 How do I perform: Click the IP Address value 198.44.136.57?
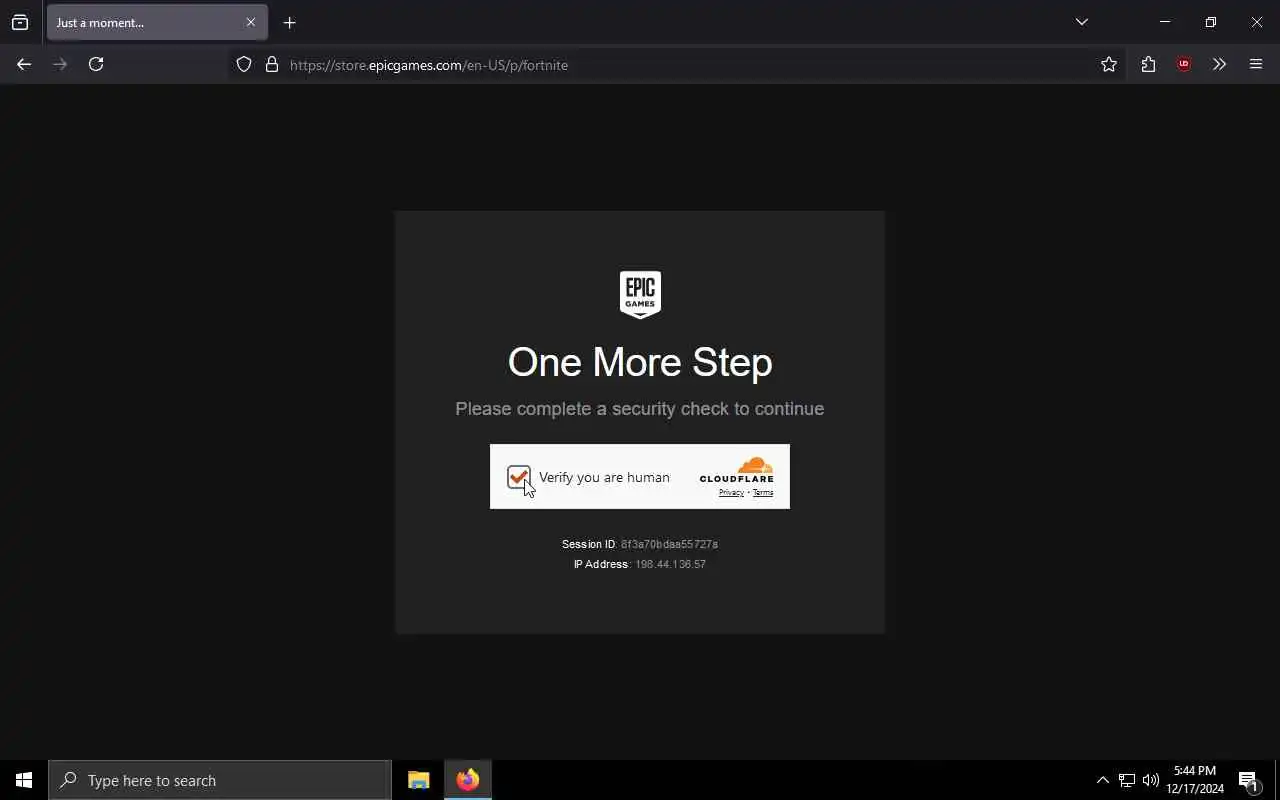(x=670, y=564)
